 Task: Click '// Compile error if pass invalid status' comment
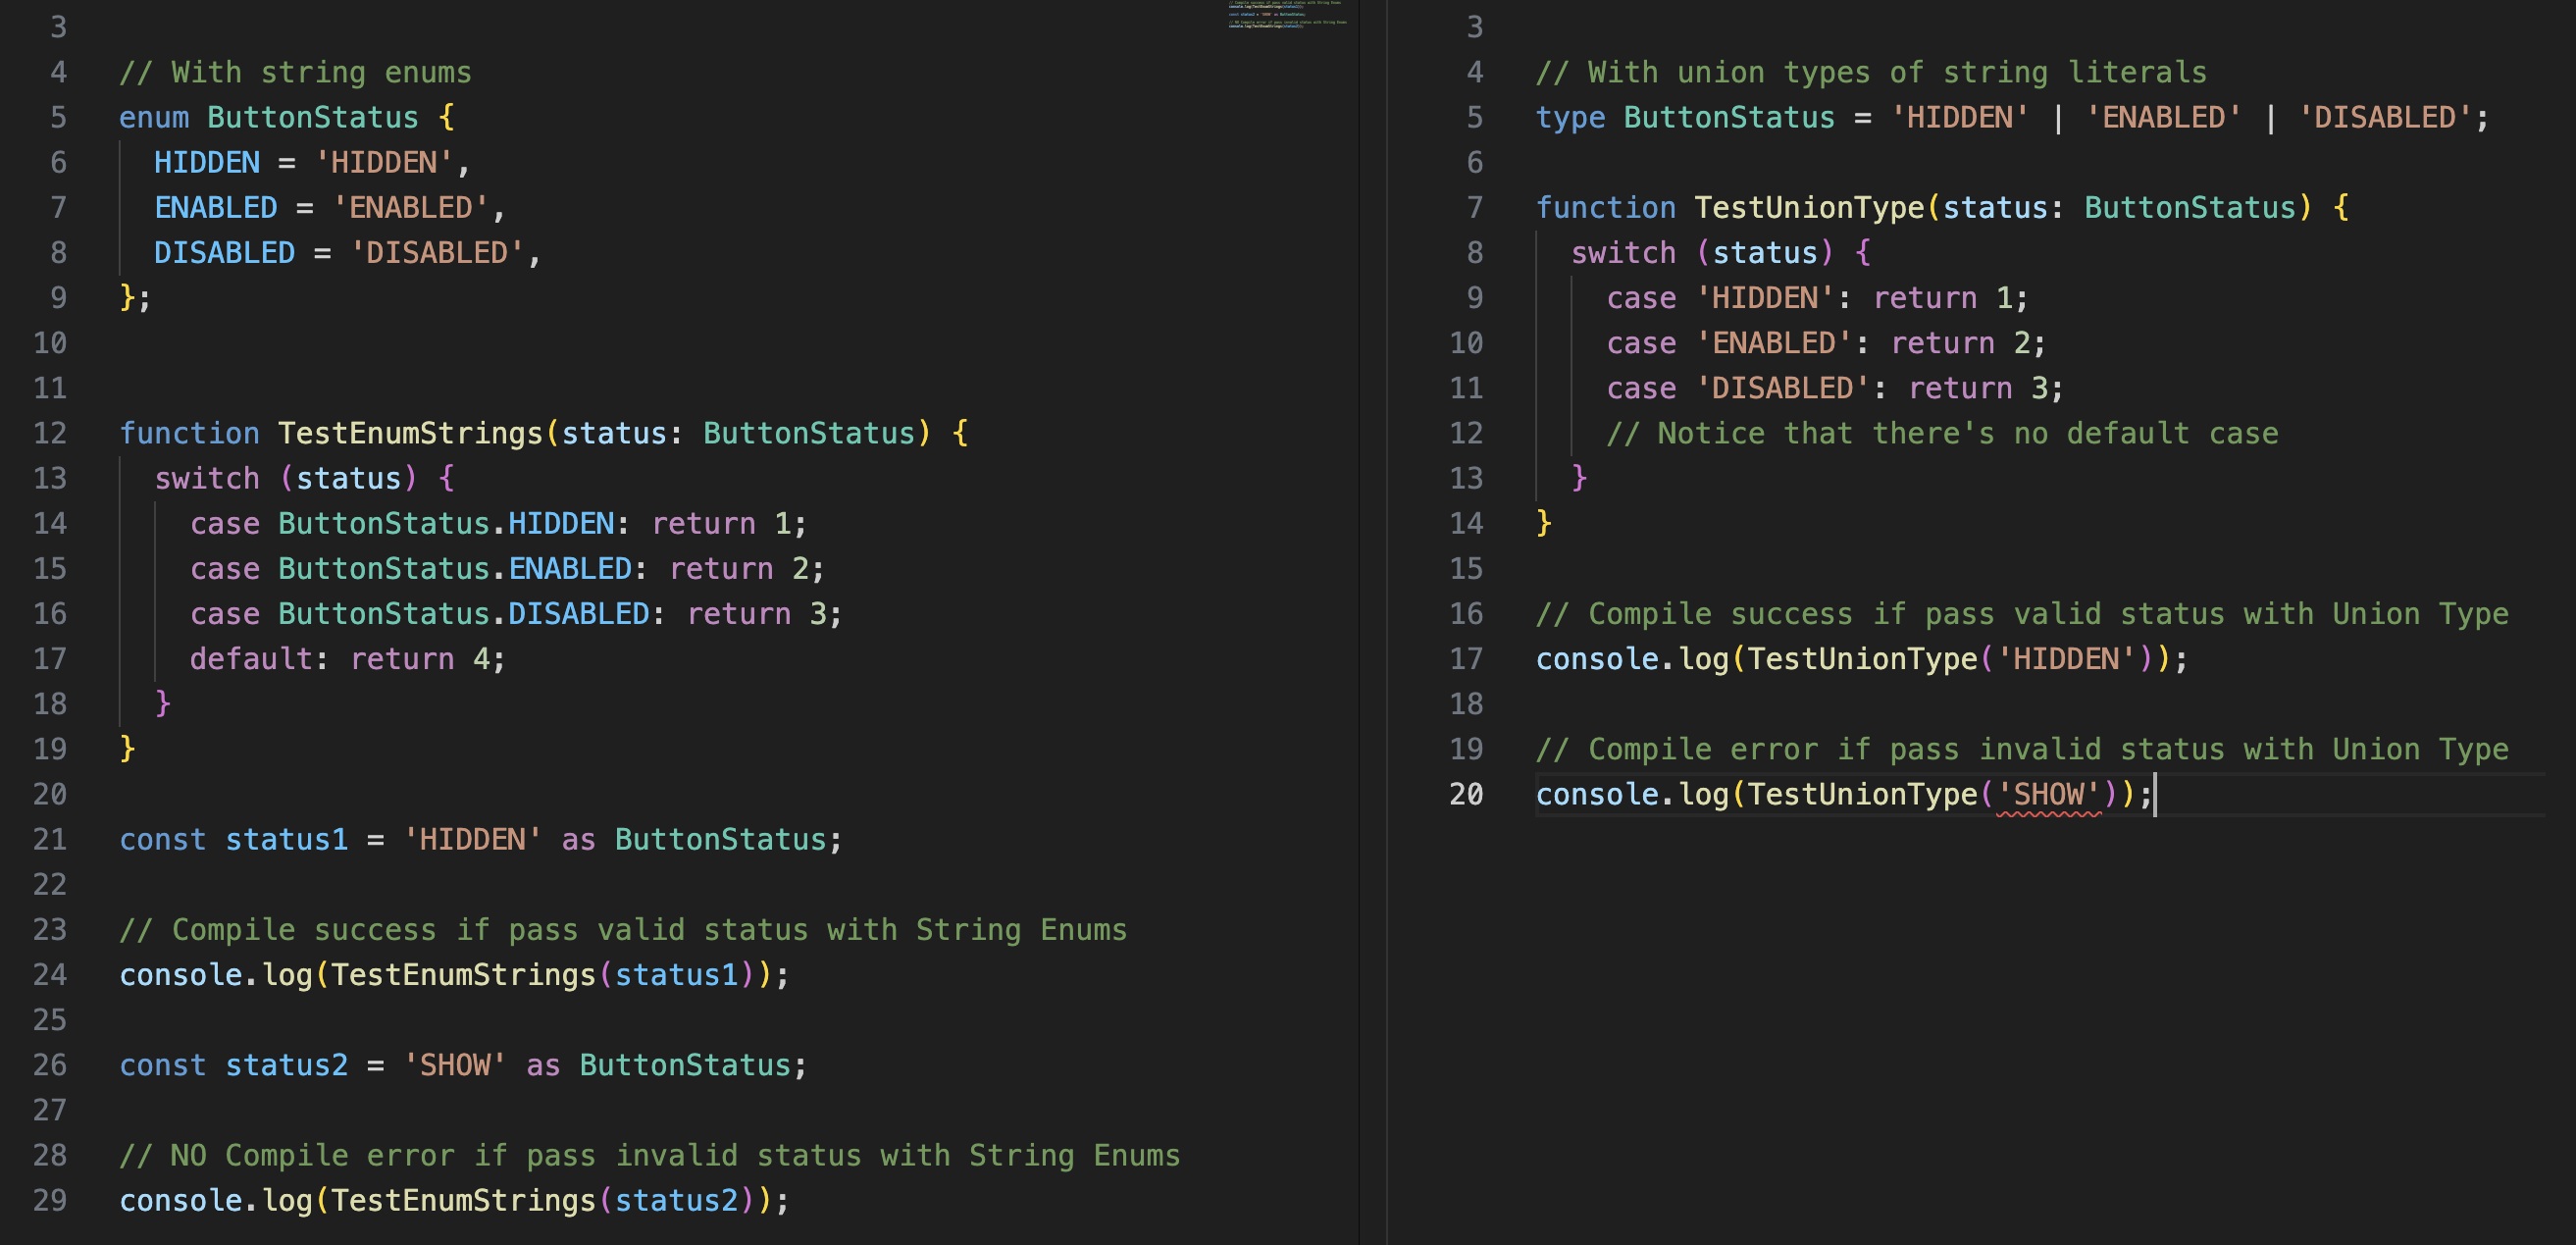pos(2022,749)
